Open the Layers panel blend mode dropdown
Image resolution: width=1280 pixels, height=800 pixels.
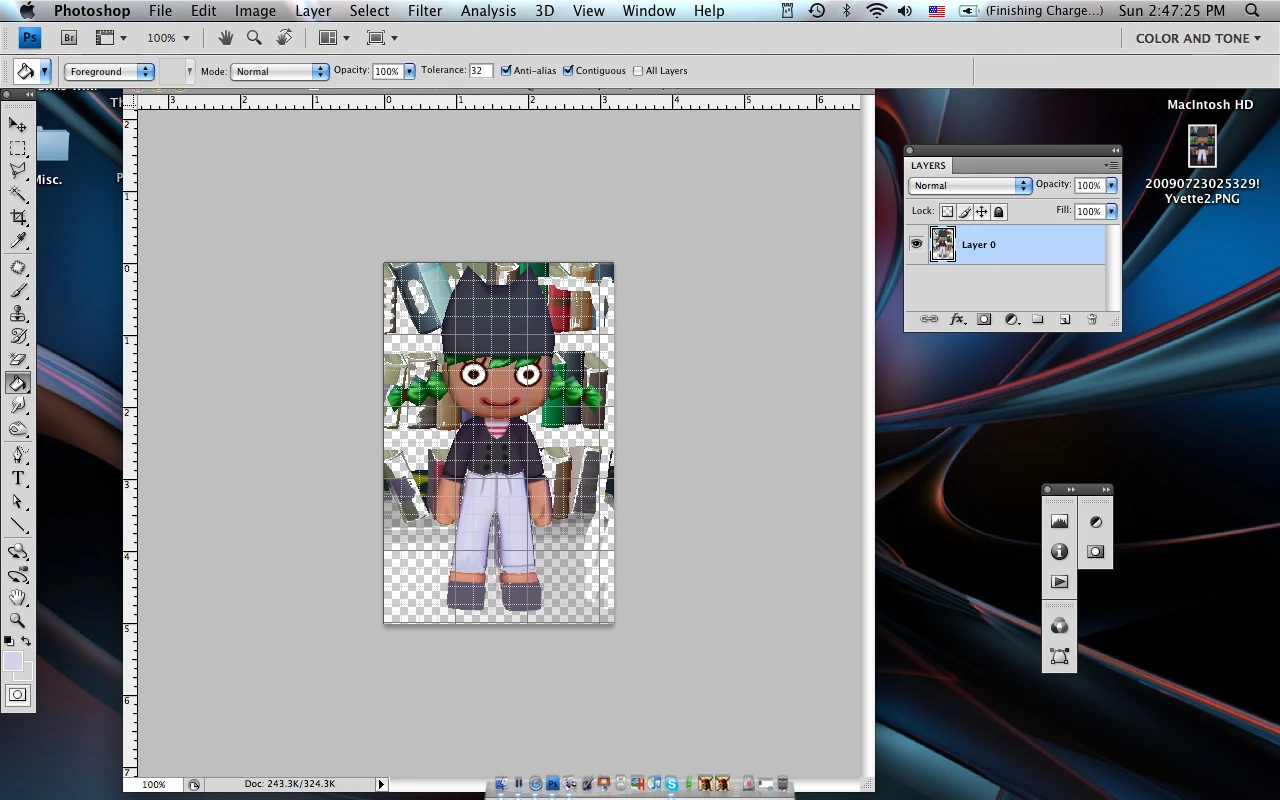coord(969,185)
